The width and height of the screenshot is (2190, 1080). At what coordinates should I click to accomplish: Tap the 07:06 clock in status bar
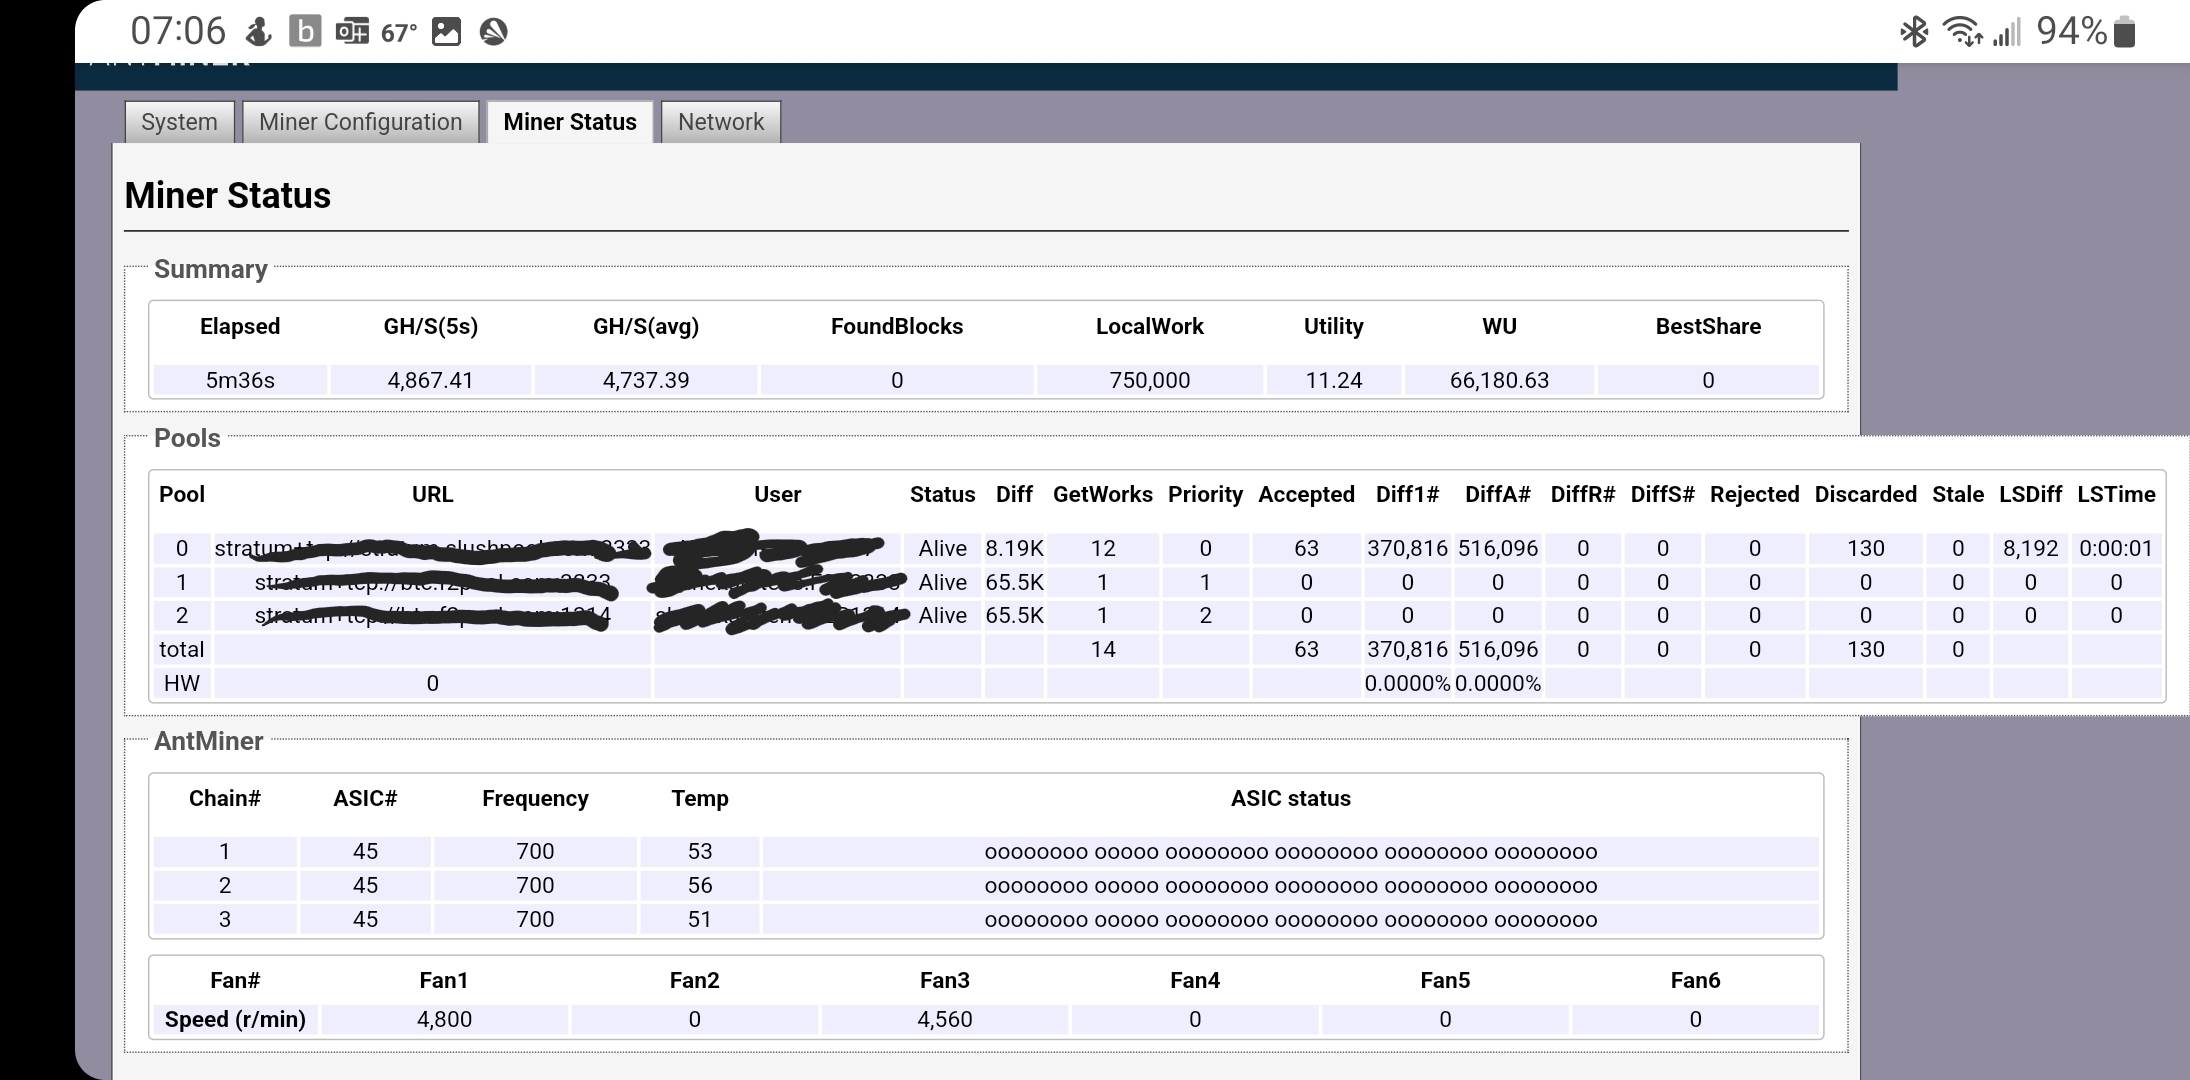pos(178,31)
